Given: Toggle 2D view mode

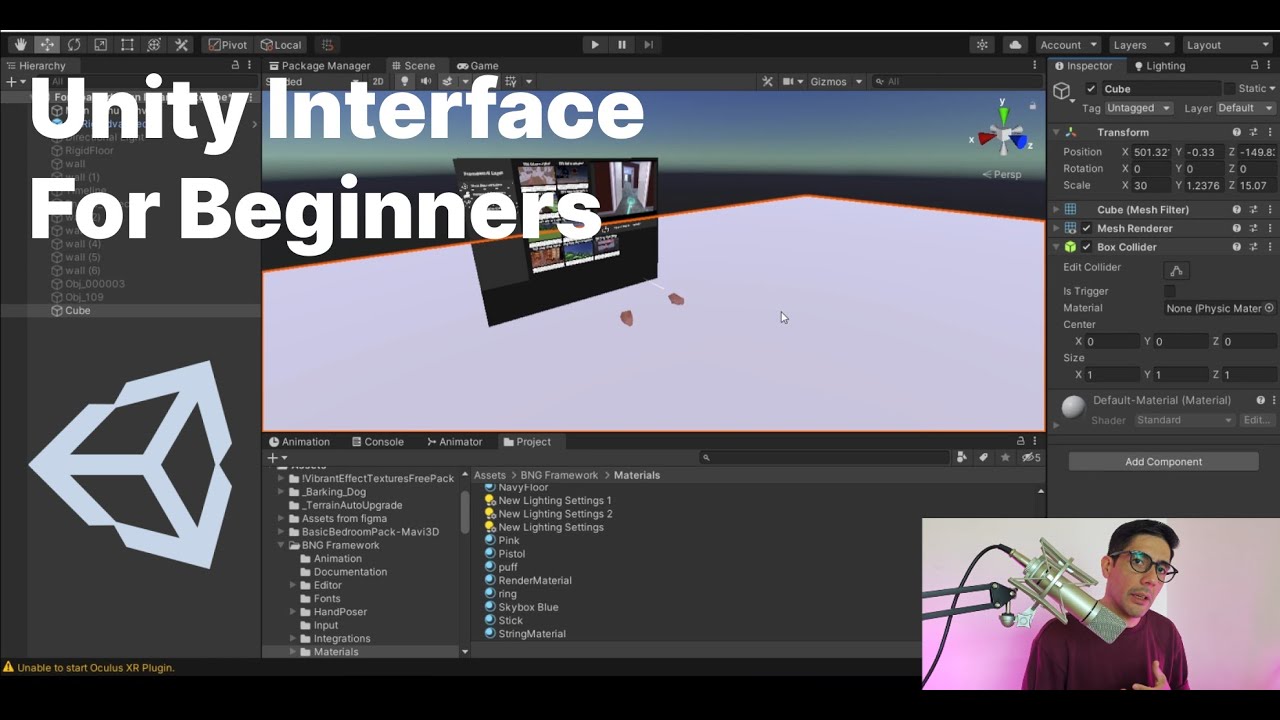Looking at the screenshot, I should pos(378,82).
